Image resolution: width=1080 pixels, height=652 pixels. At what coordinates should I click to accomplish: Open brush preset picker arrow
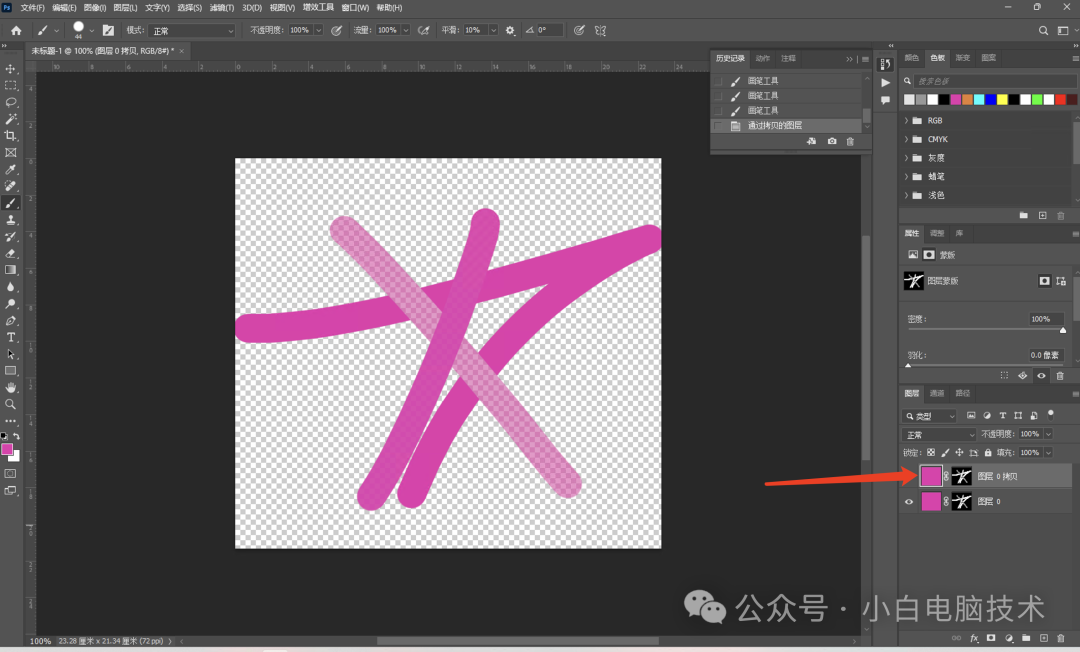92,30
